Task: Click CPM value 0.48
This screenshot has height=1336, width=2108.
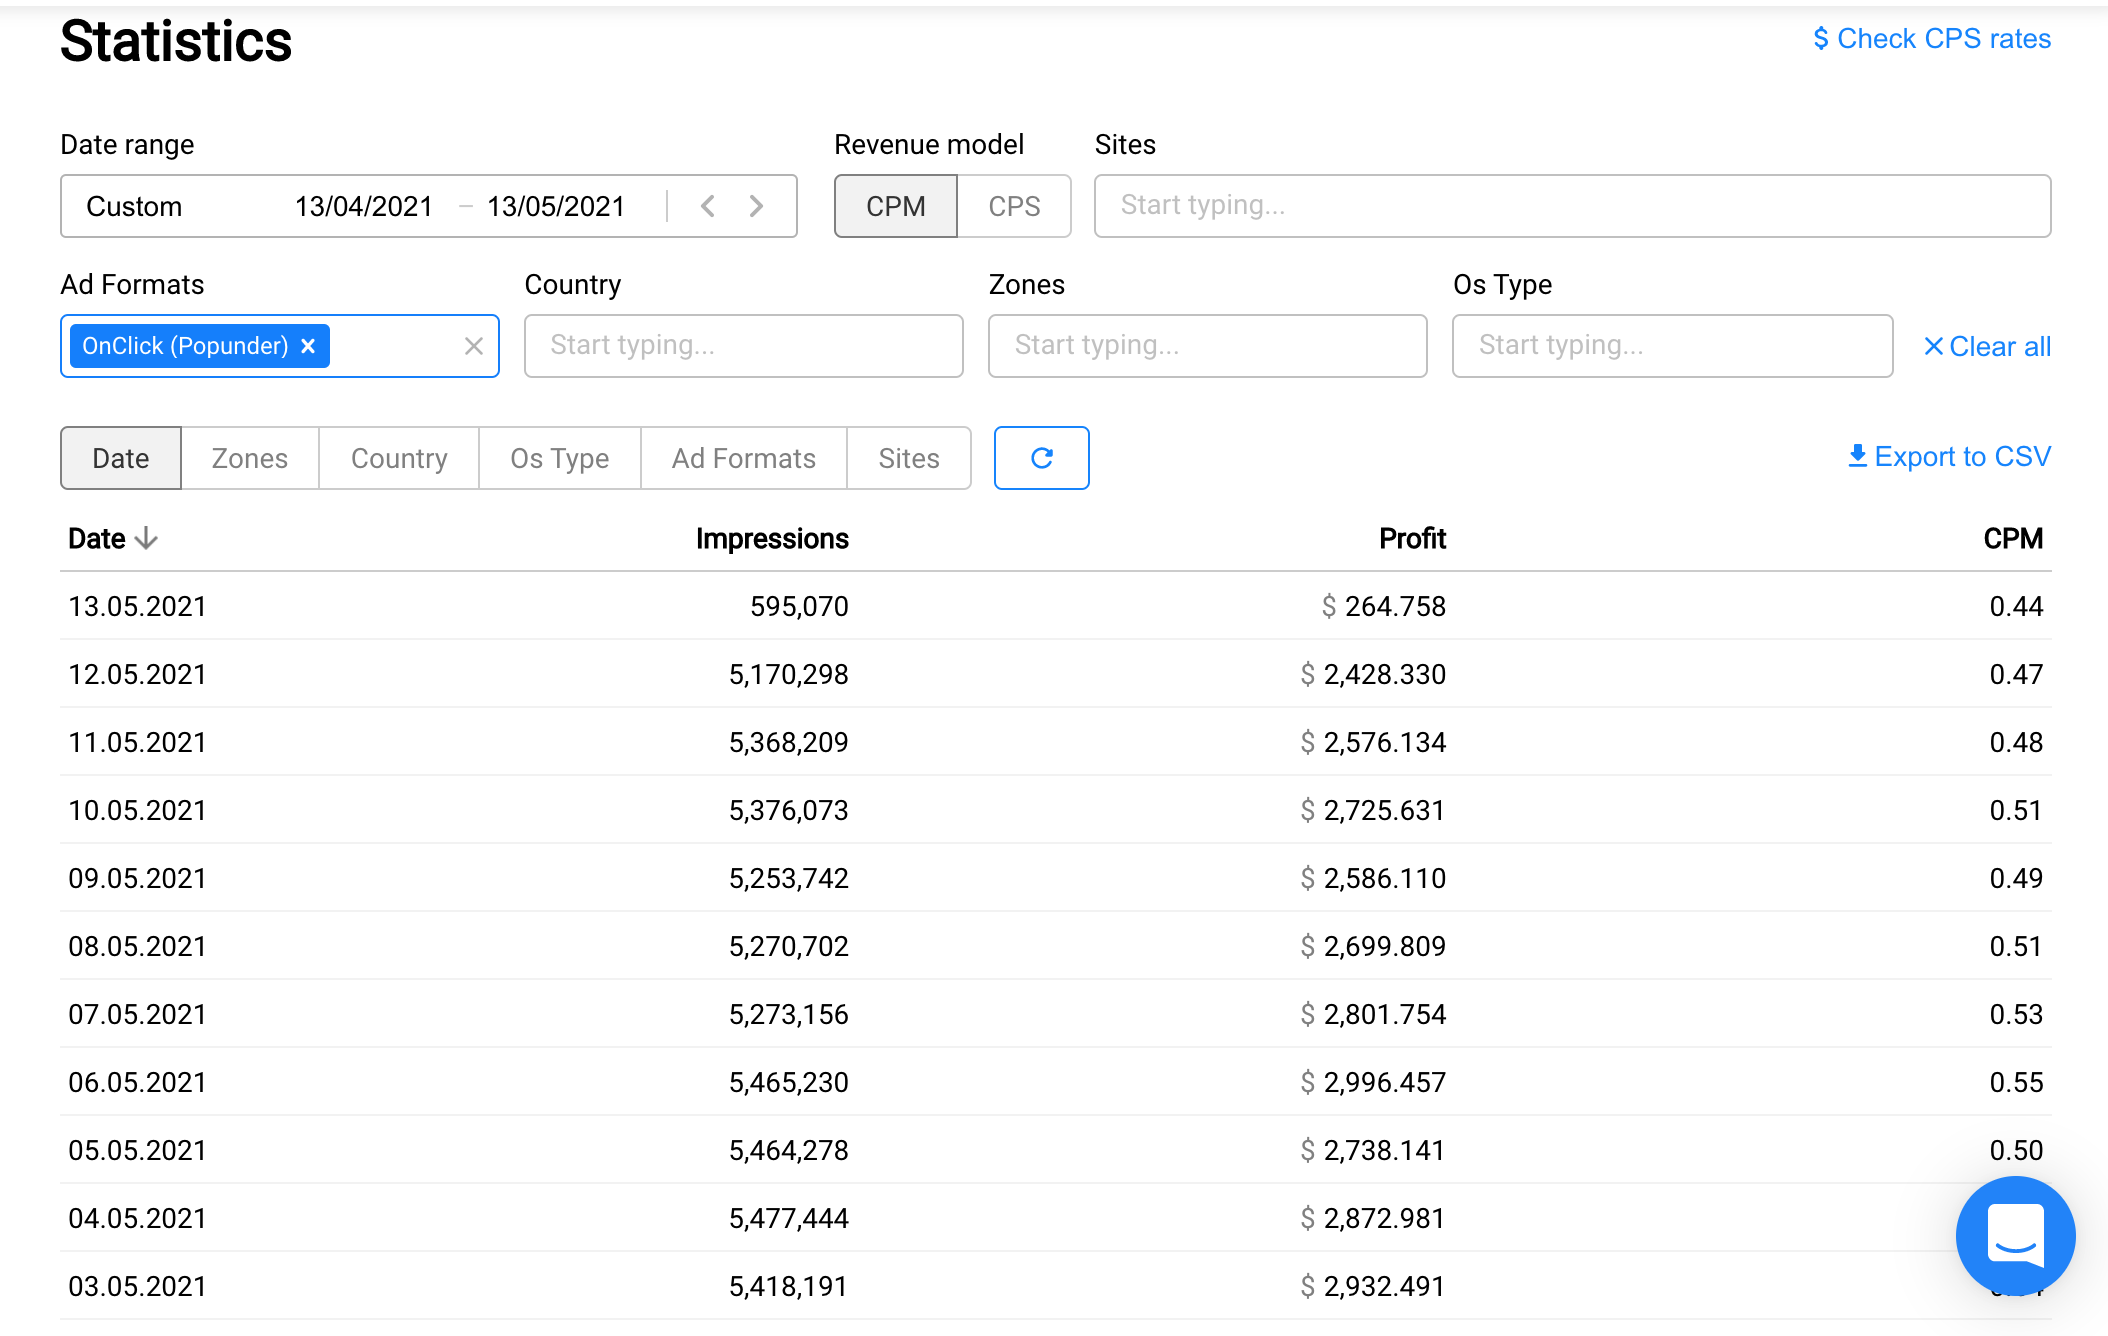Action: (x=2016, y=743)
